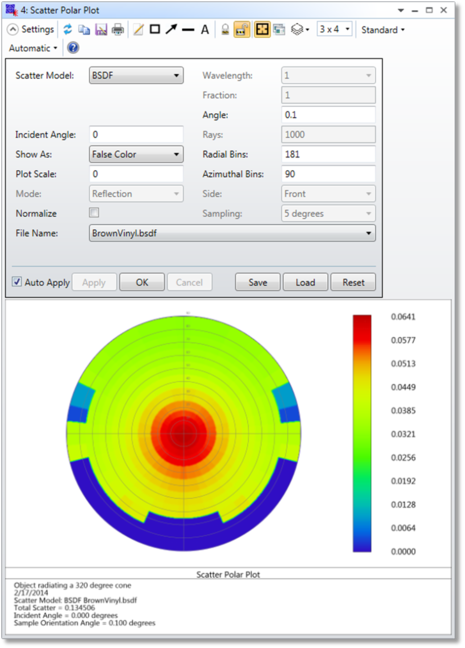Open the Show As False Color dropdown
465x648 pixels.
click(136, 155)
